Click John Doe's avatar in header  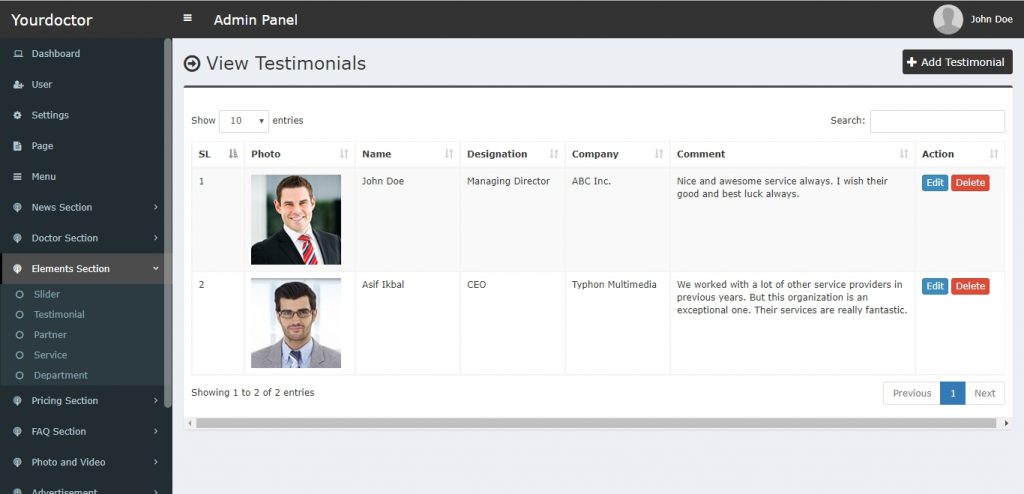tap(948, 19)
